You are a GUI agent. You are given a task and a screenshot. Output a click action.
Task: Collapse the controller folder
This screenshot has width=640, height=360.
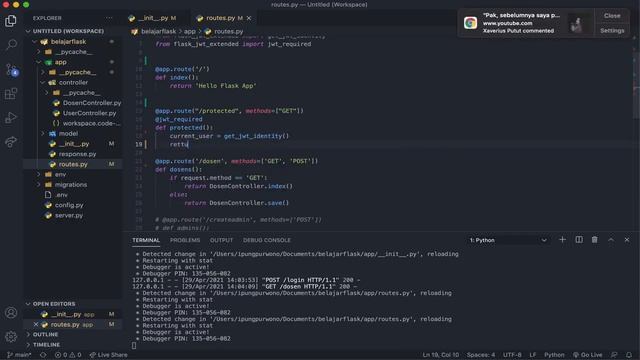coord(73,82)
